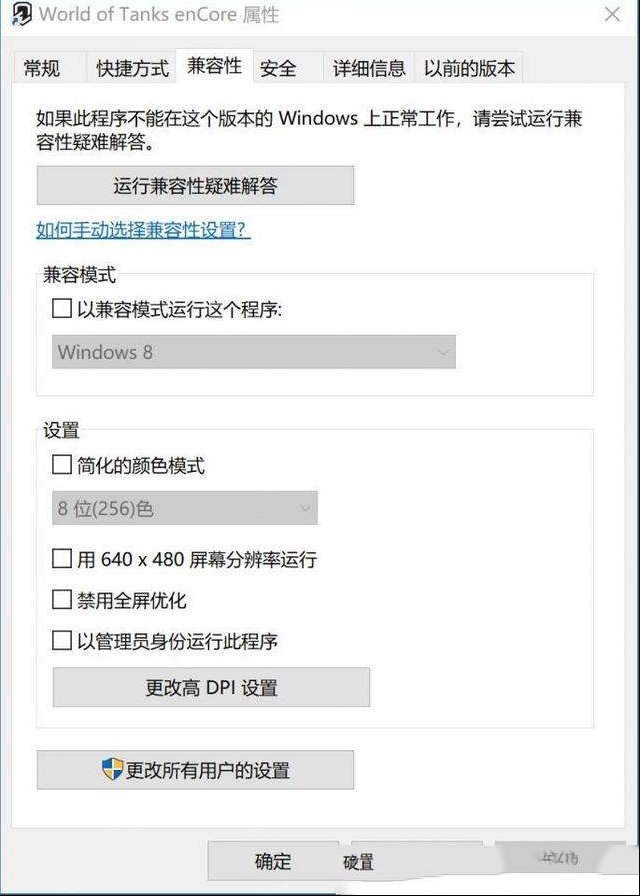Click the 更改高 DPI 设置 button
Image resolution: width=640 pixels, height=896 pixels.
pos(211,687)
